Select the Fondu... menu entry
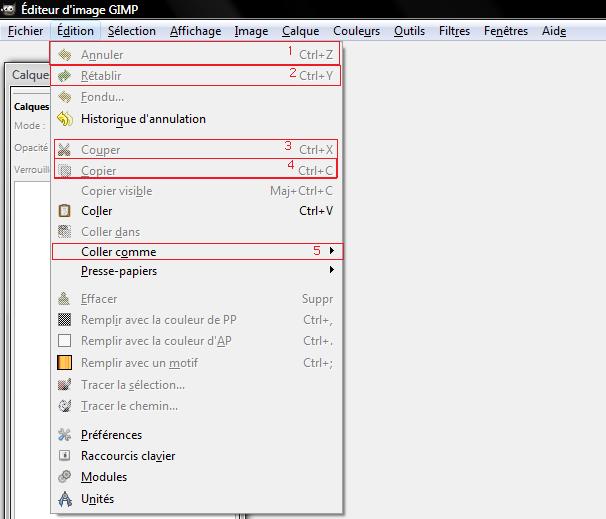Viewport: 606px width, 519px height. [197, 97]
